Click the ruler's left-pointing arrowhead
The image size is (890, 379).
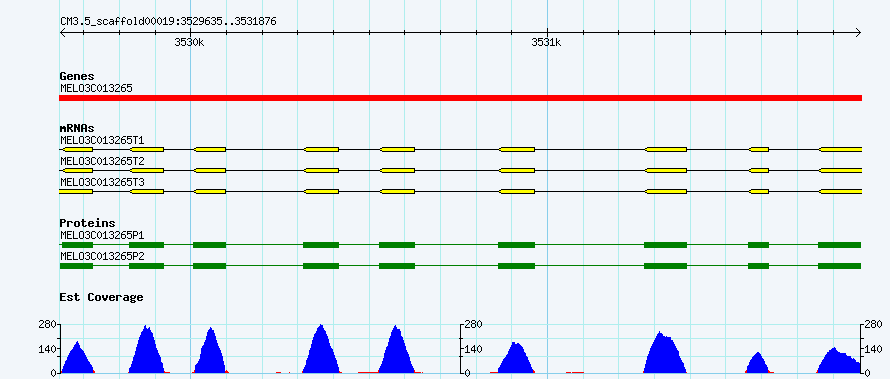63,32
